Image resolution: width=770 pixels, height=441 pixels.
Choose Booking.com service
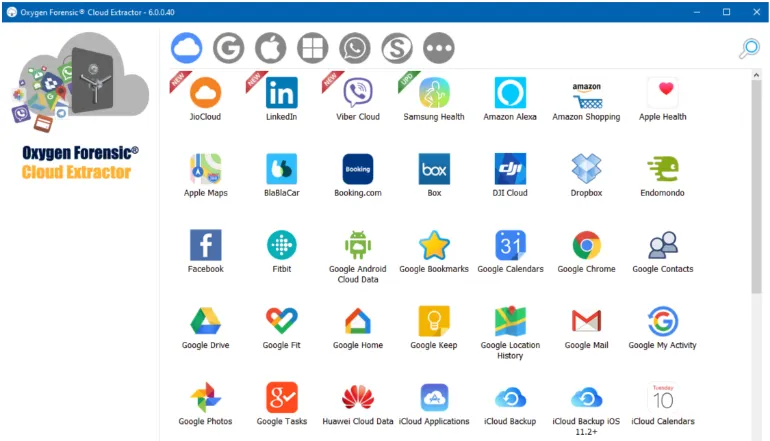[x=358, y=175]
